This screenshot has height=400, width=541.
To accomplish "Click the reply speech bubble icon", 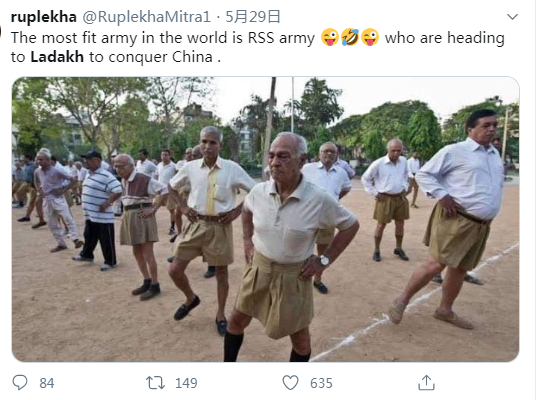I will (x=20, y=383).
